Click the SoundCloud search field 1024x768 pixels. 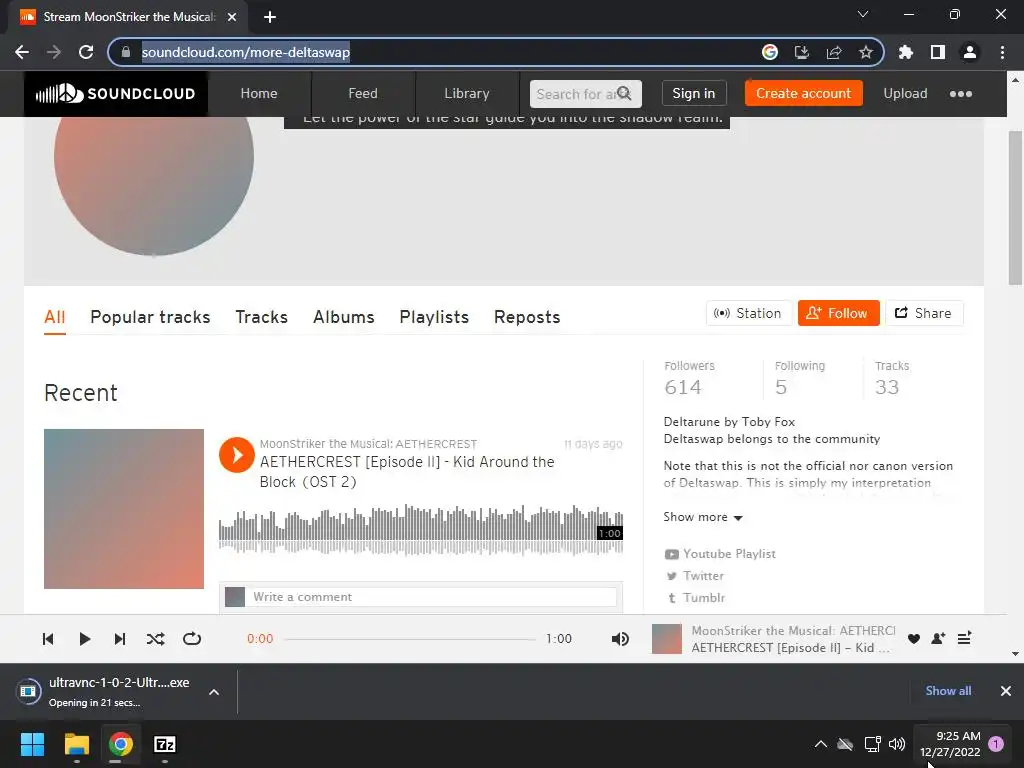click(x=585, y=93)
